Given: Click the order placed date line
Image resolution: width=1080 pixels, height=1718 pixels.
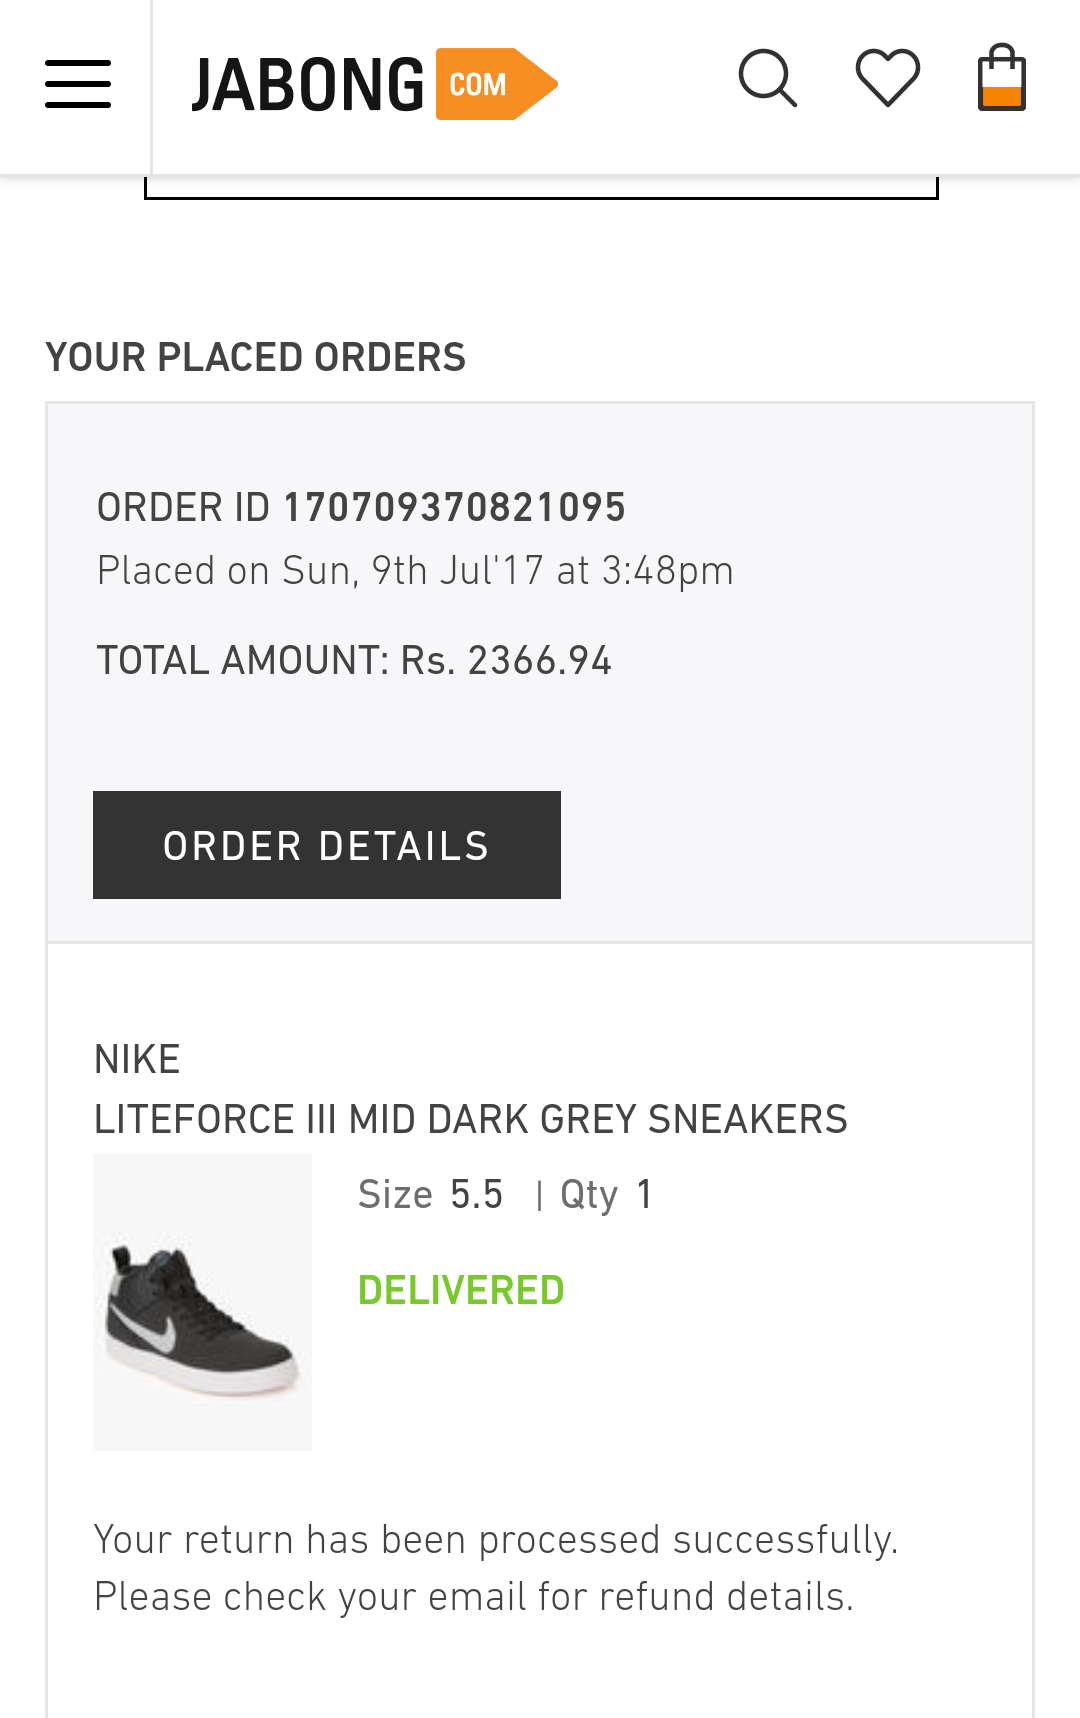Looking at the screenshot, I should tap(415, 571).
